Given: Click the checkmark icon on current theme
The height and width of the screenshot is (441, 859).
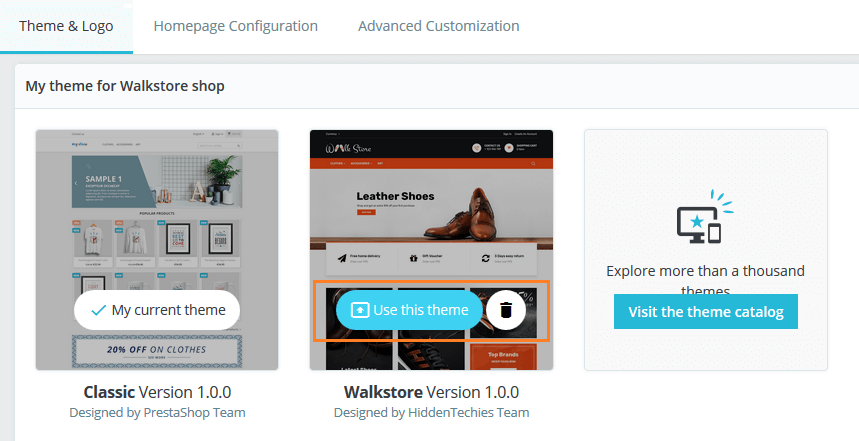Looking at the screenshot, I should pyautogui.click(x=99, y=311).
